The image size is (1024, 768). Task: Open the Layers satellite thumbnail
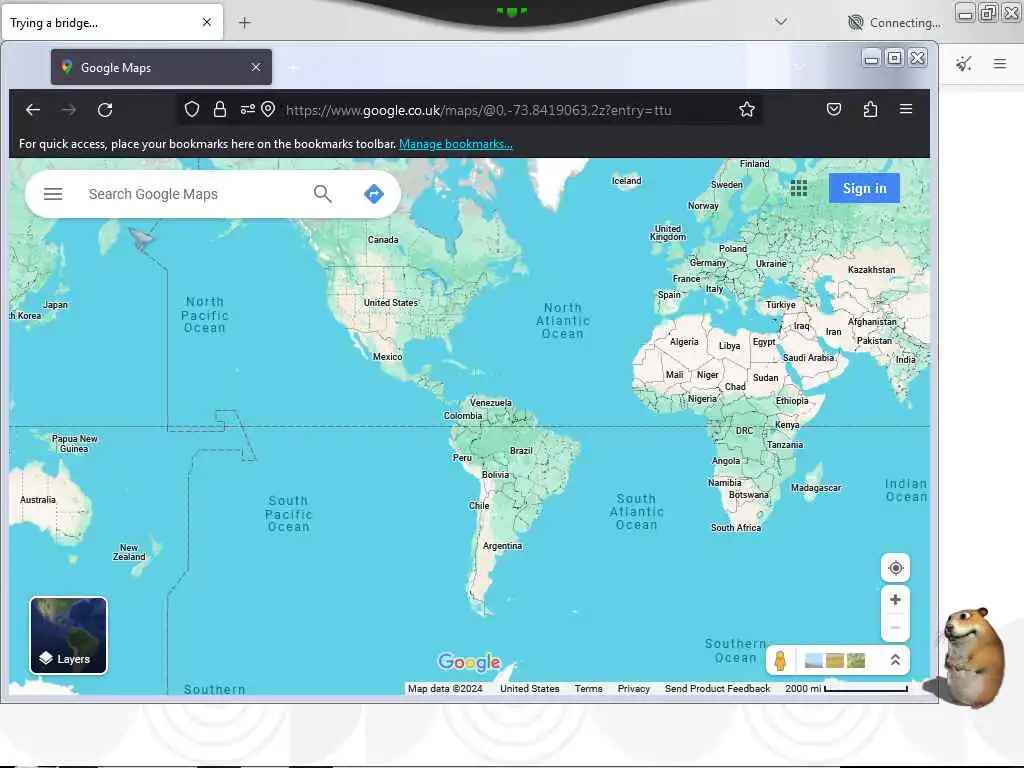[69, 635]
